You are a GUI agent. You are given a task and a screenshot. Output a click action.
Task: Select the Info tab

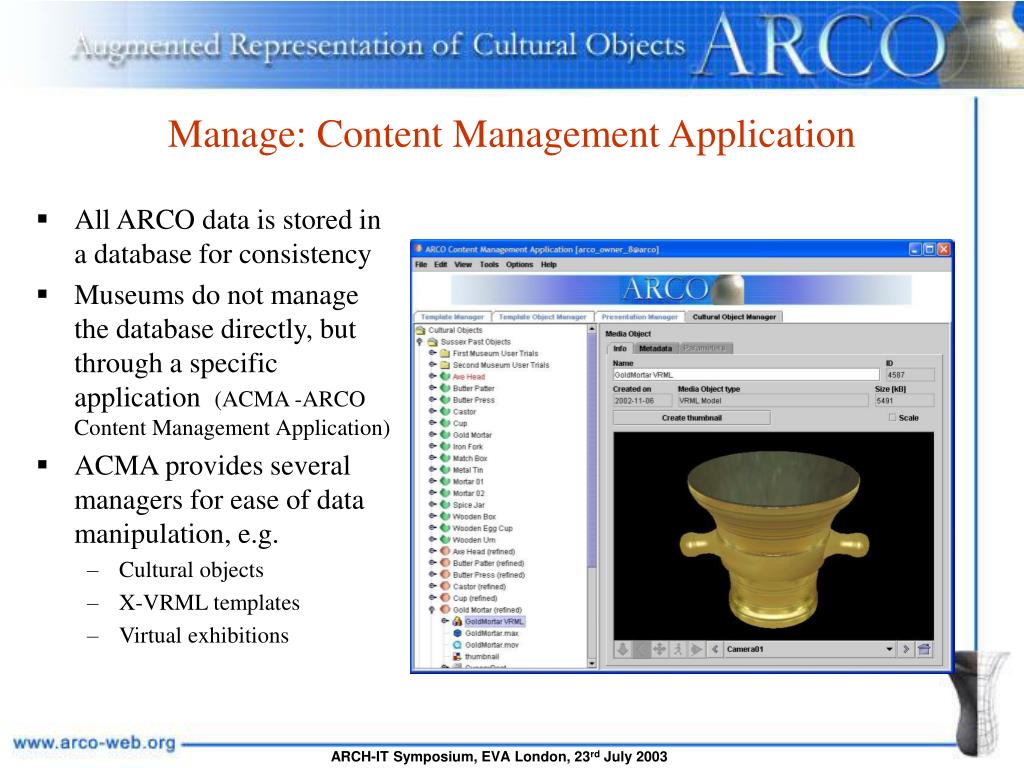[x=620, y=349]
